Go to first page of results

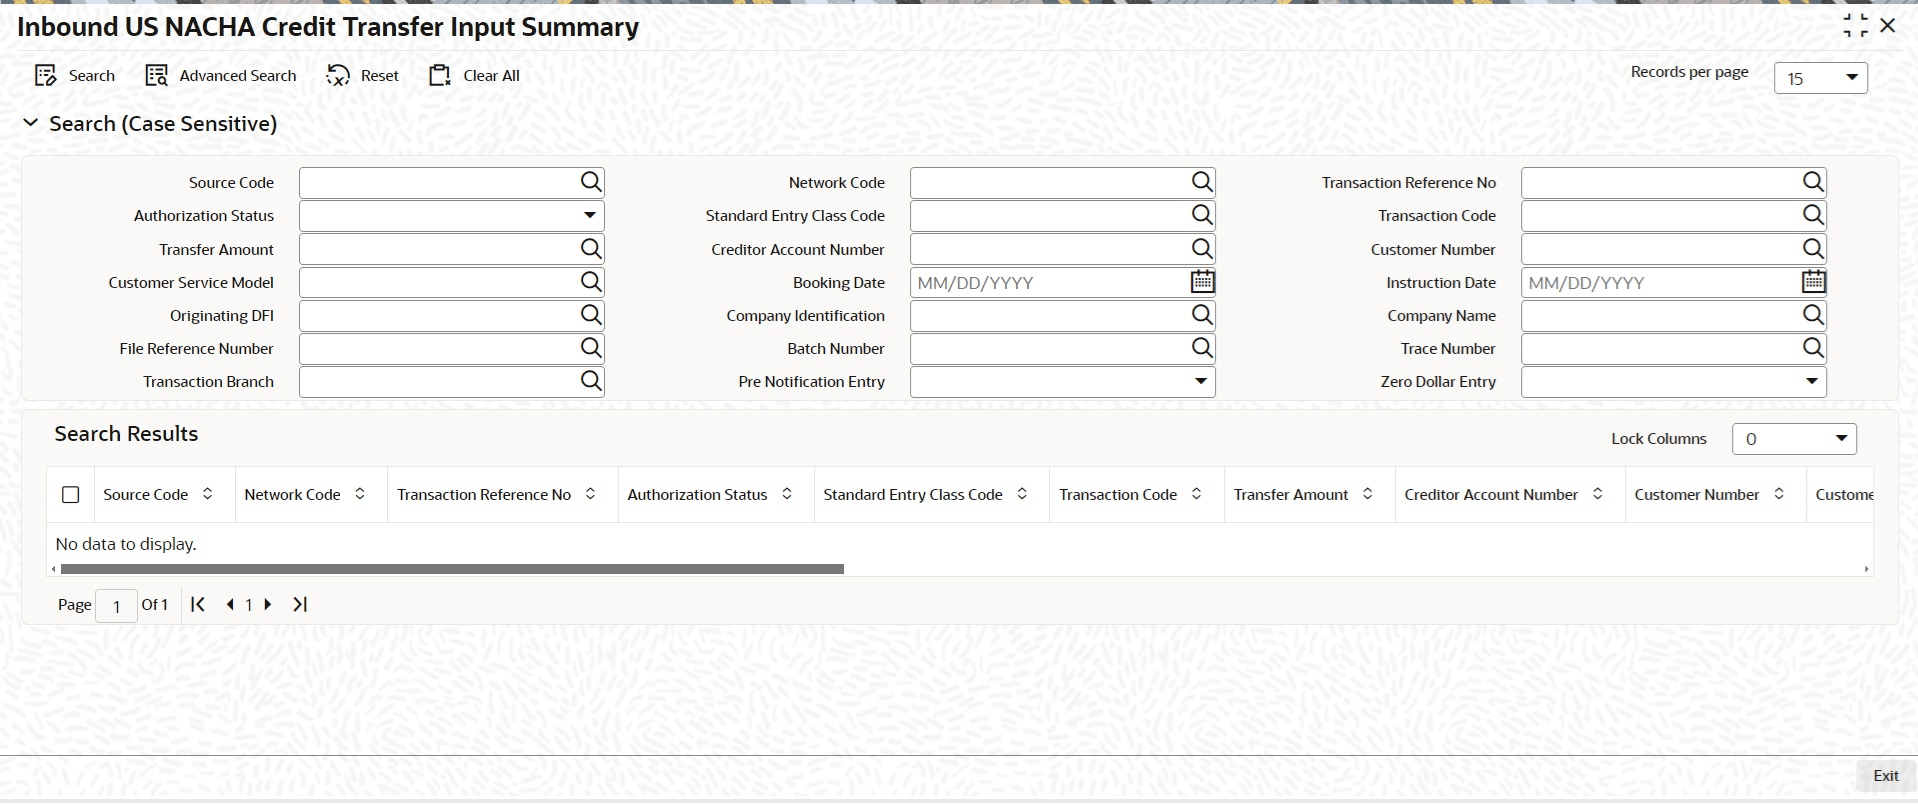pos(198,604)
